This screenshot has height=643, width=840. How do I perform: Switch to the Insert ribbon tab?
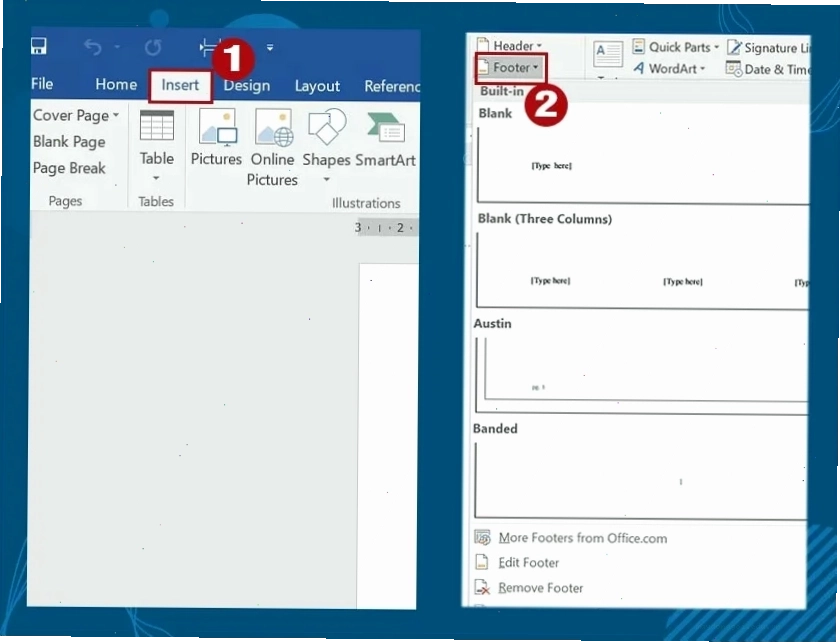(180, 85)
